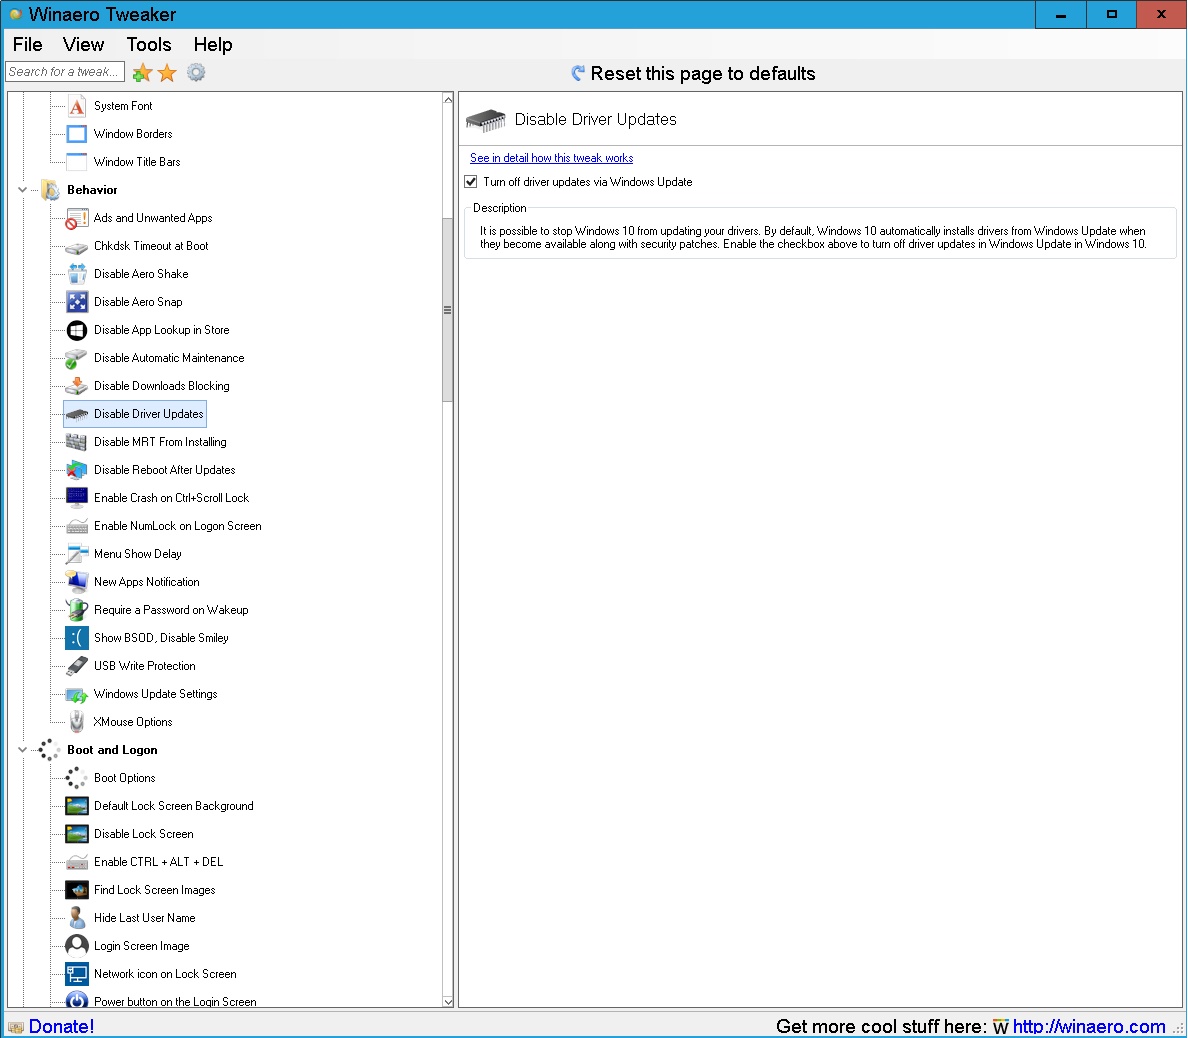
Task: Select Find Lock Screen Images item
Action: coord(155,890)
